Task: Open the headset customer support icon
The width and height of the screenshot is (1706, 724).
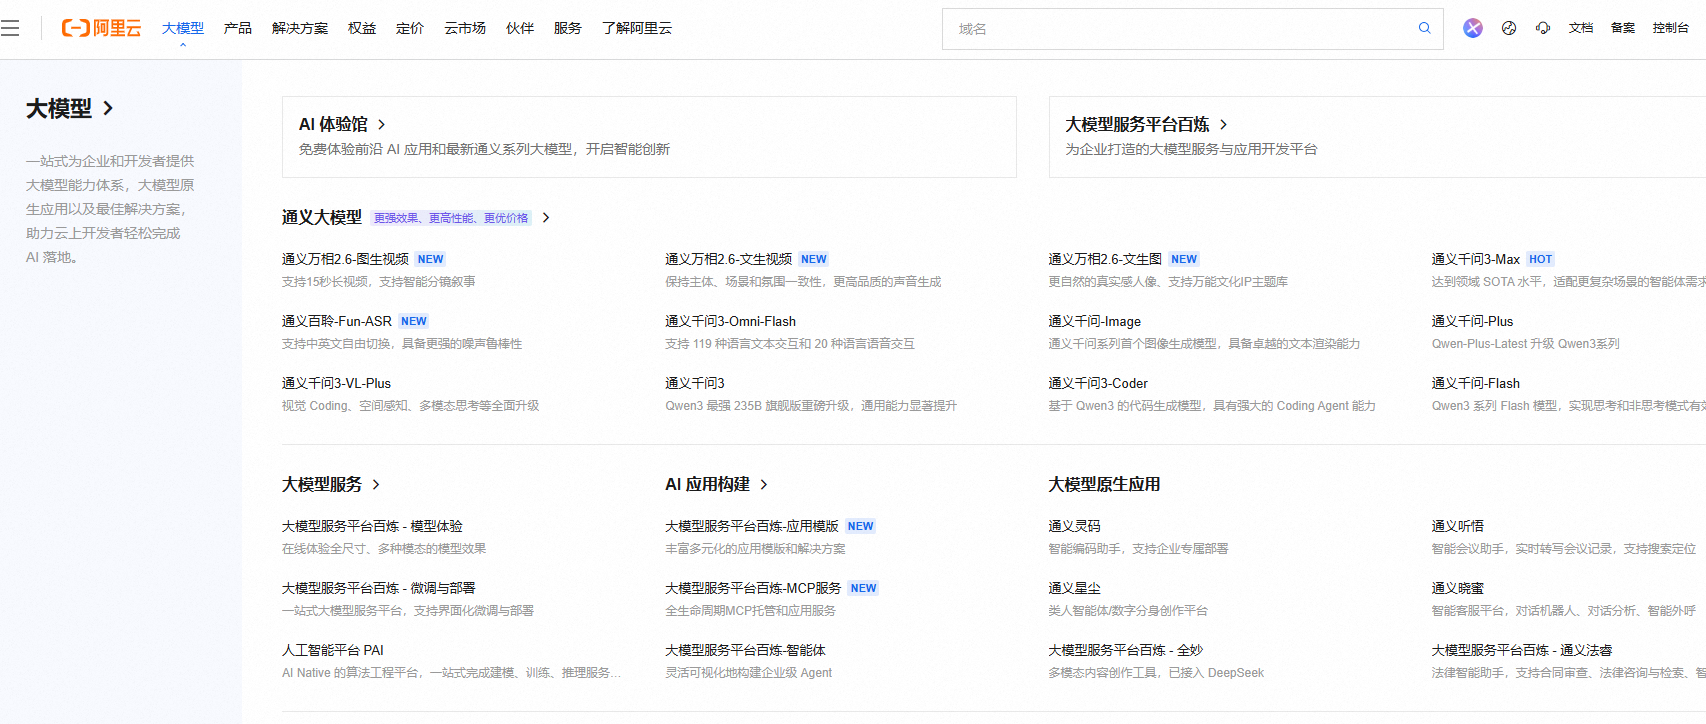Action: click(x=1543, y=28)
